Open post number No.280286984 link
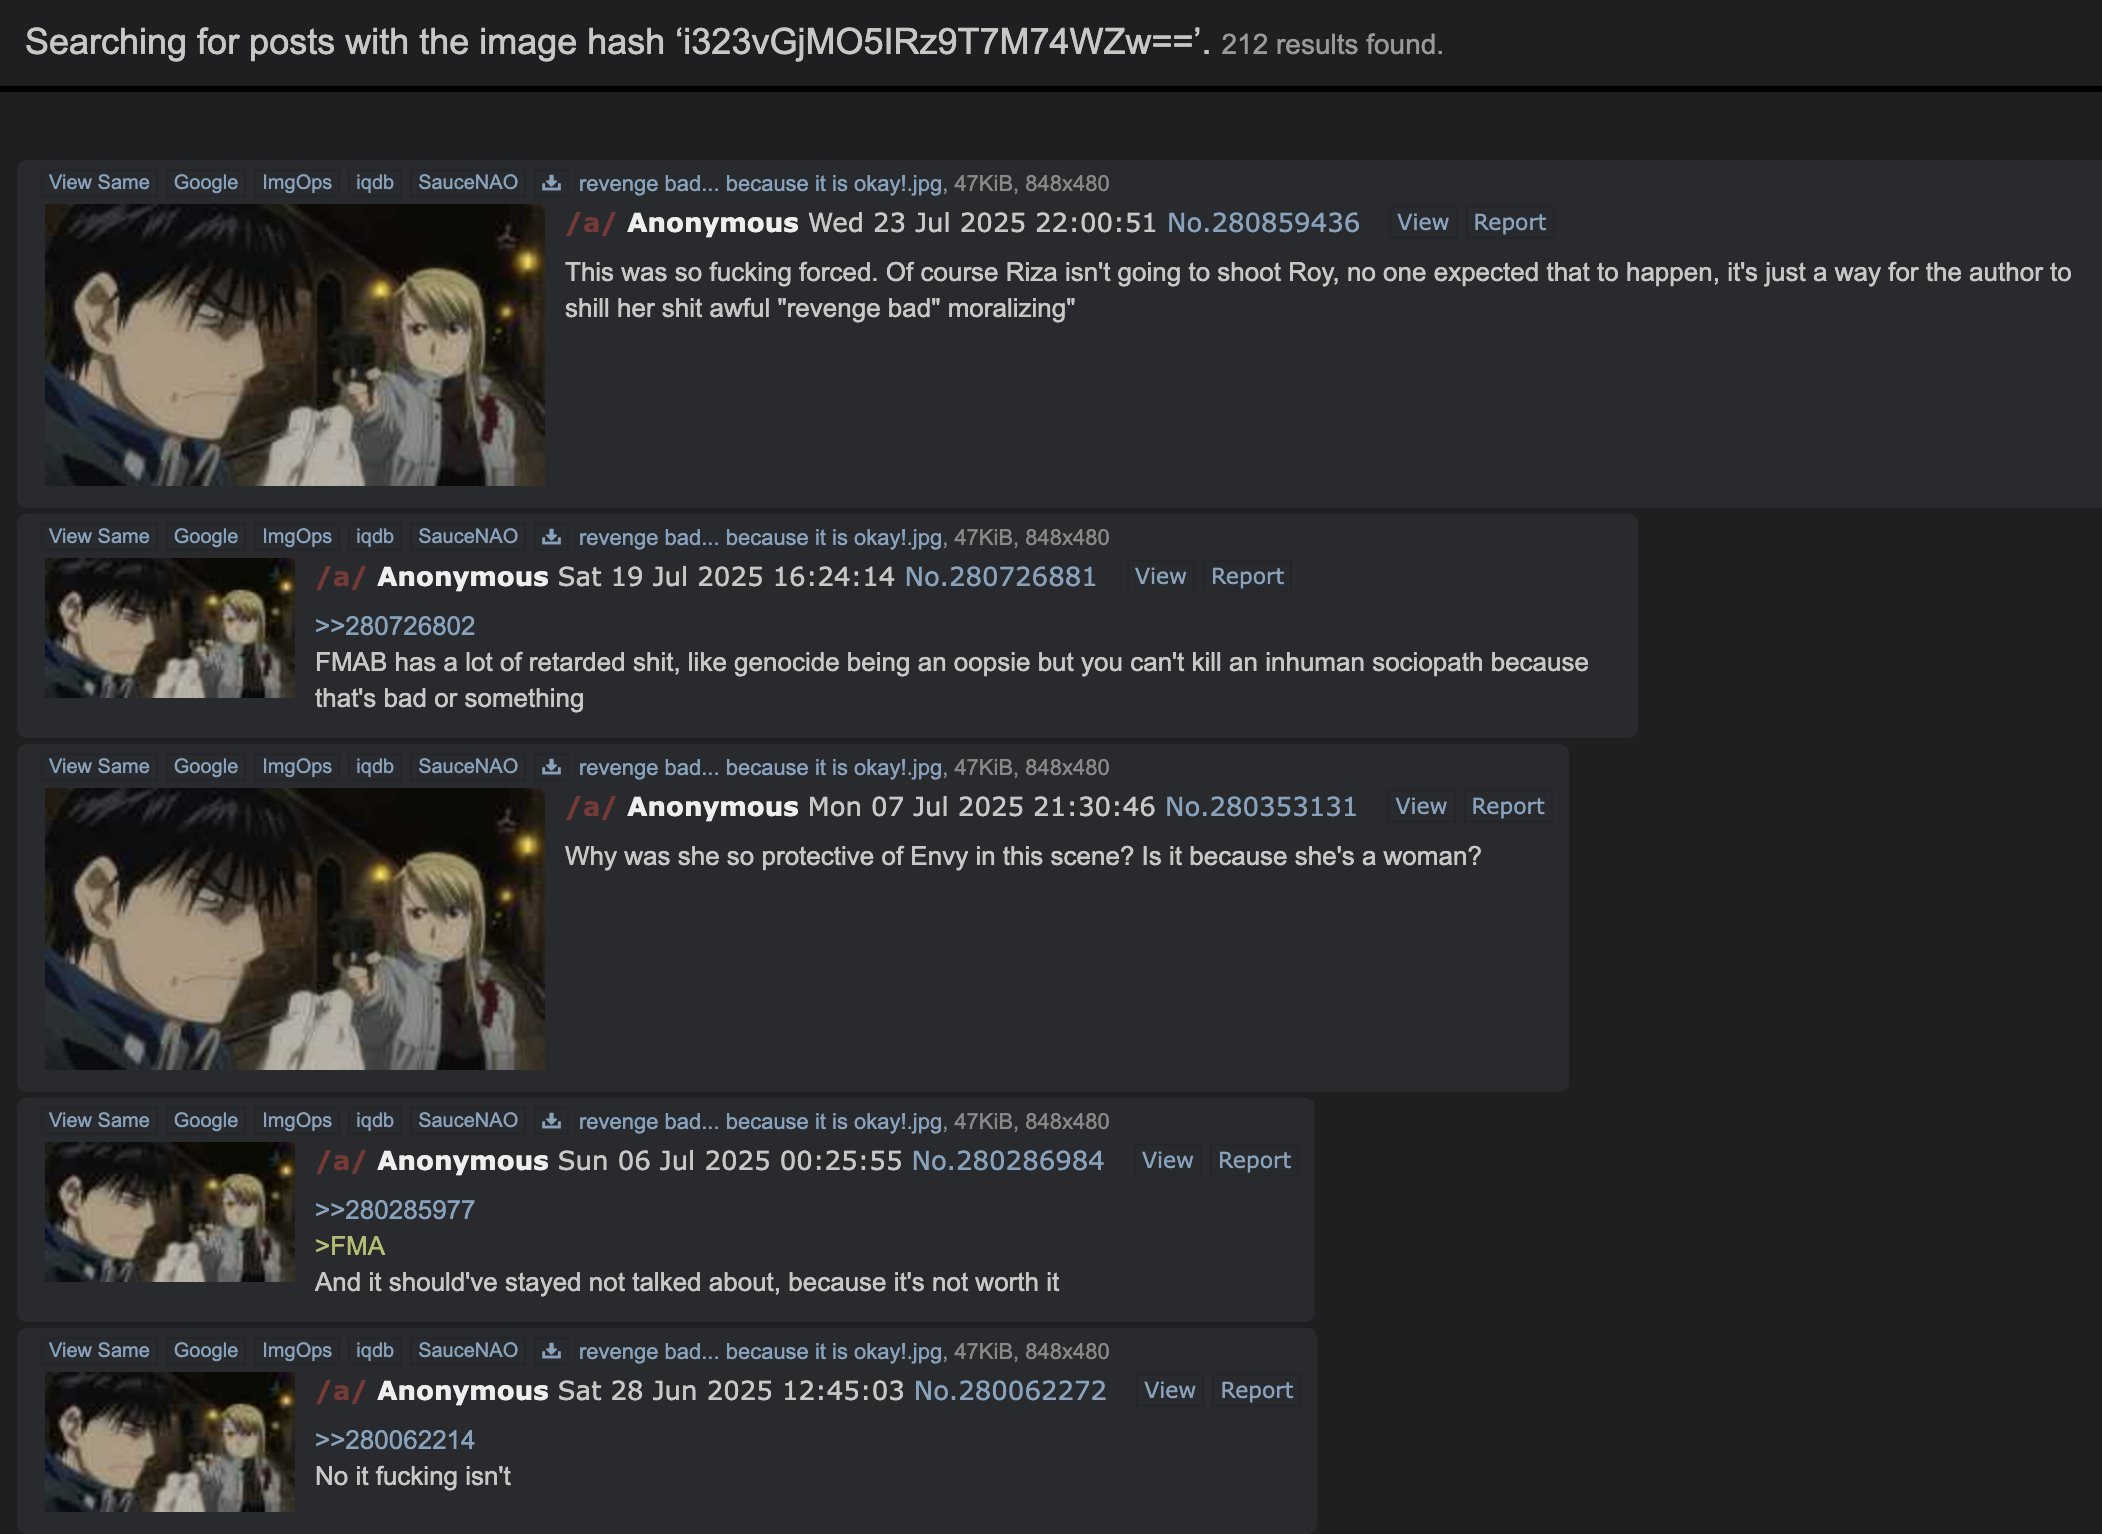Screen dimensions: 2102x1534 (1008, 1161)
